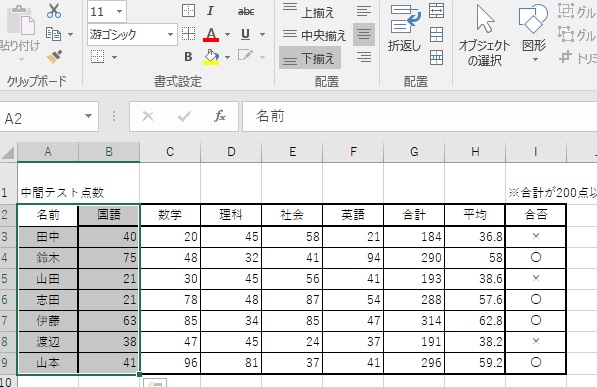Click the paste options icon below table
The height and width of the screenshot is (387, 597).
click(155, 383)
